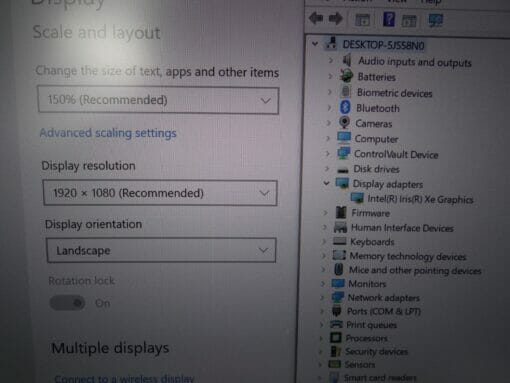Screen dimensions: 510x383
Task: Click the Processors icon in device tree
Action: tap(335, 338)
